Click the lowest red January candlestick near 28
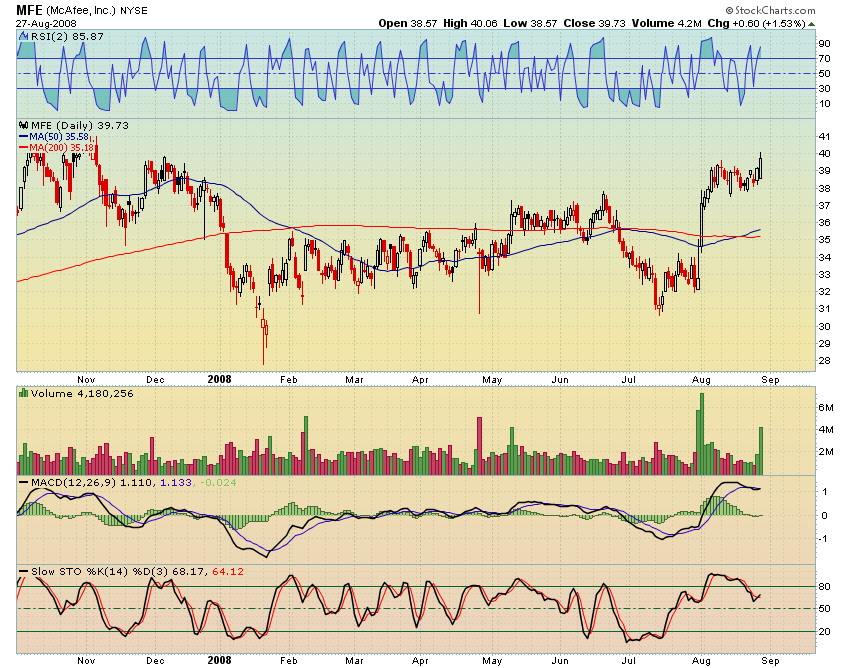 (264, 337)
